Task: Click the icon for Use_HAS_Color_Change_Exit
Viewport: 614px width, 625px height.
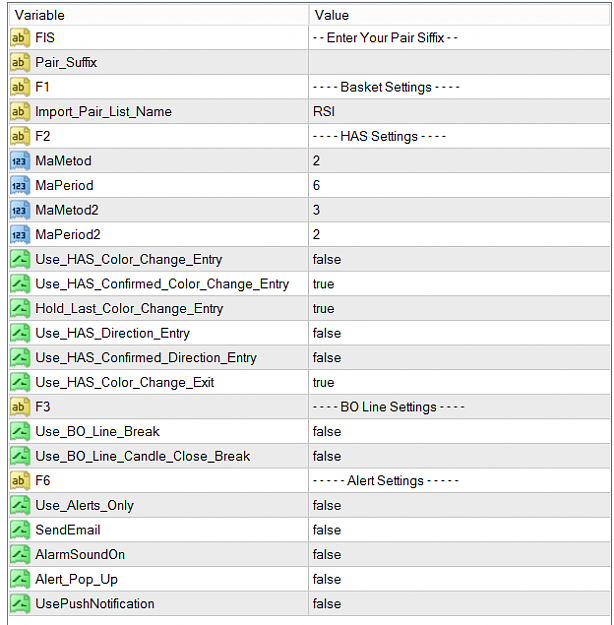Action: point(20,382)
